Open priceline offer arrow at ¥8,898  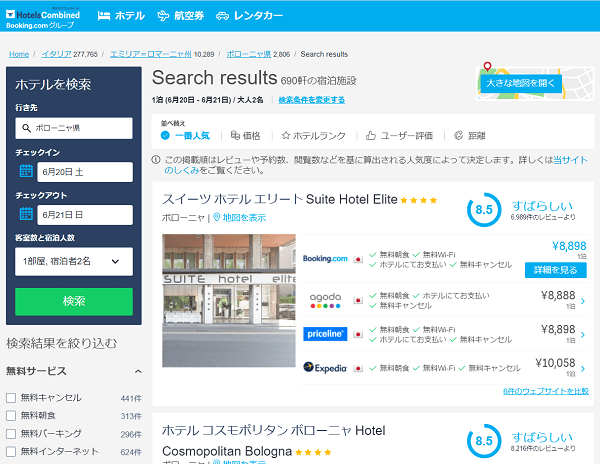[x=583, y=335]
